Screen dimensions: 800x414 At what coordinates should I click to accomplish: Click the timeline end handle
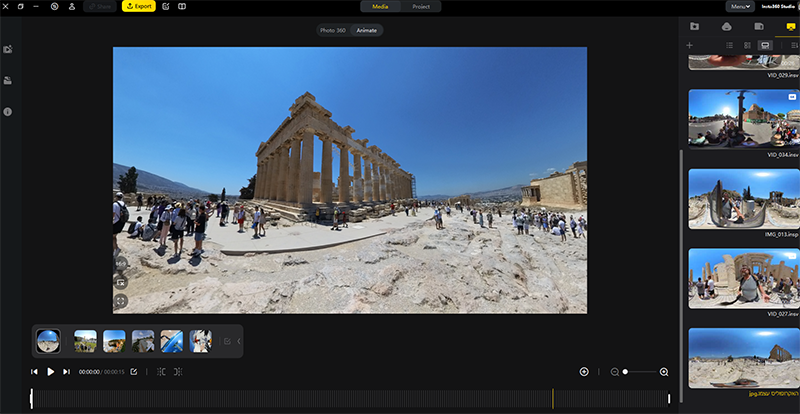[x=669, y=399]
